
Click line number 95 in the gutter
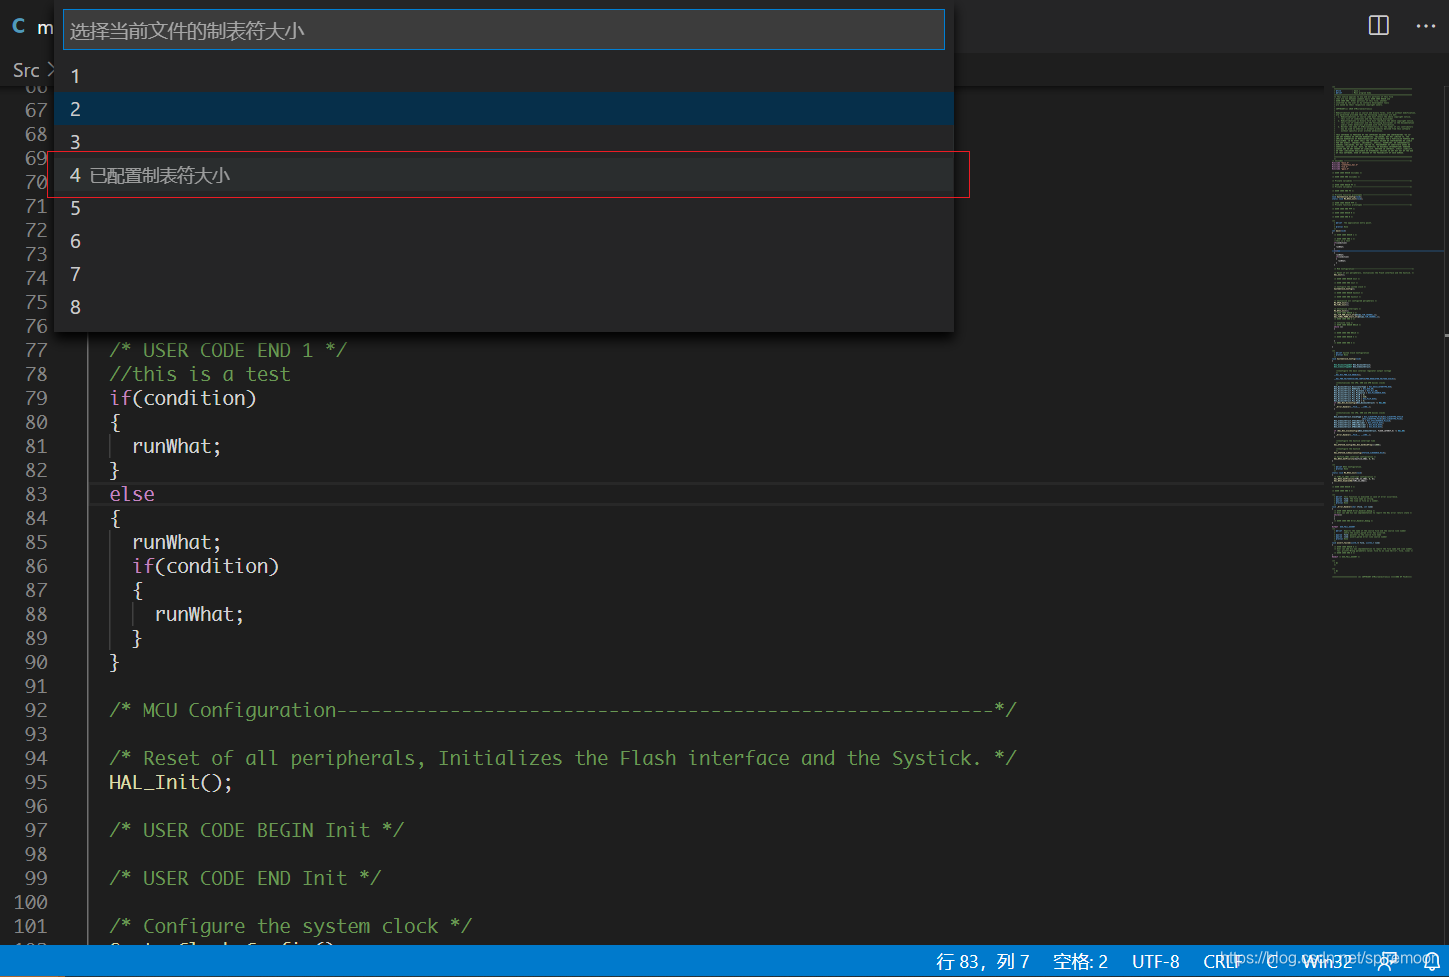pos(36,782)
